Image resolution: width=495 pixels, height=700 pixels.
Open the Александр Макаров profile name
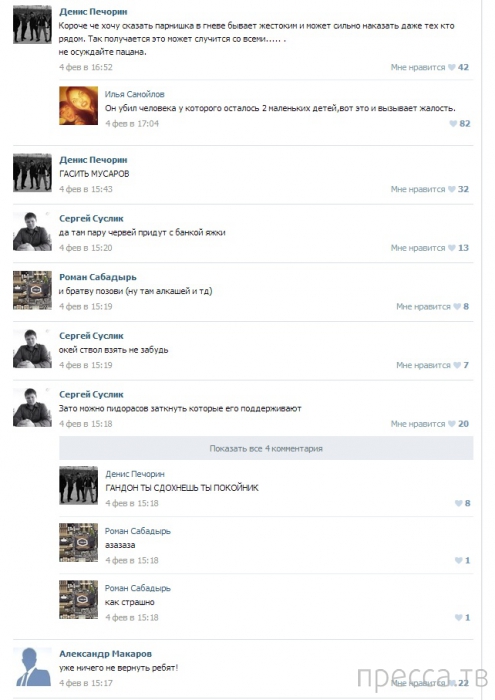point(105,654)
